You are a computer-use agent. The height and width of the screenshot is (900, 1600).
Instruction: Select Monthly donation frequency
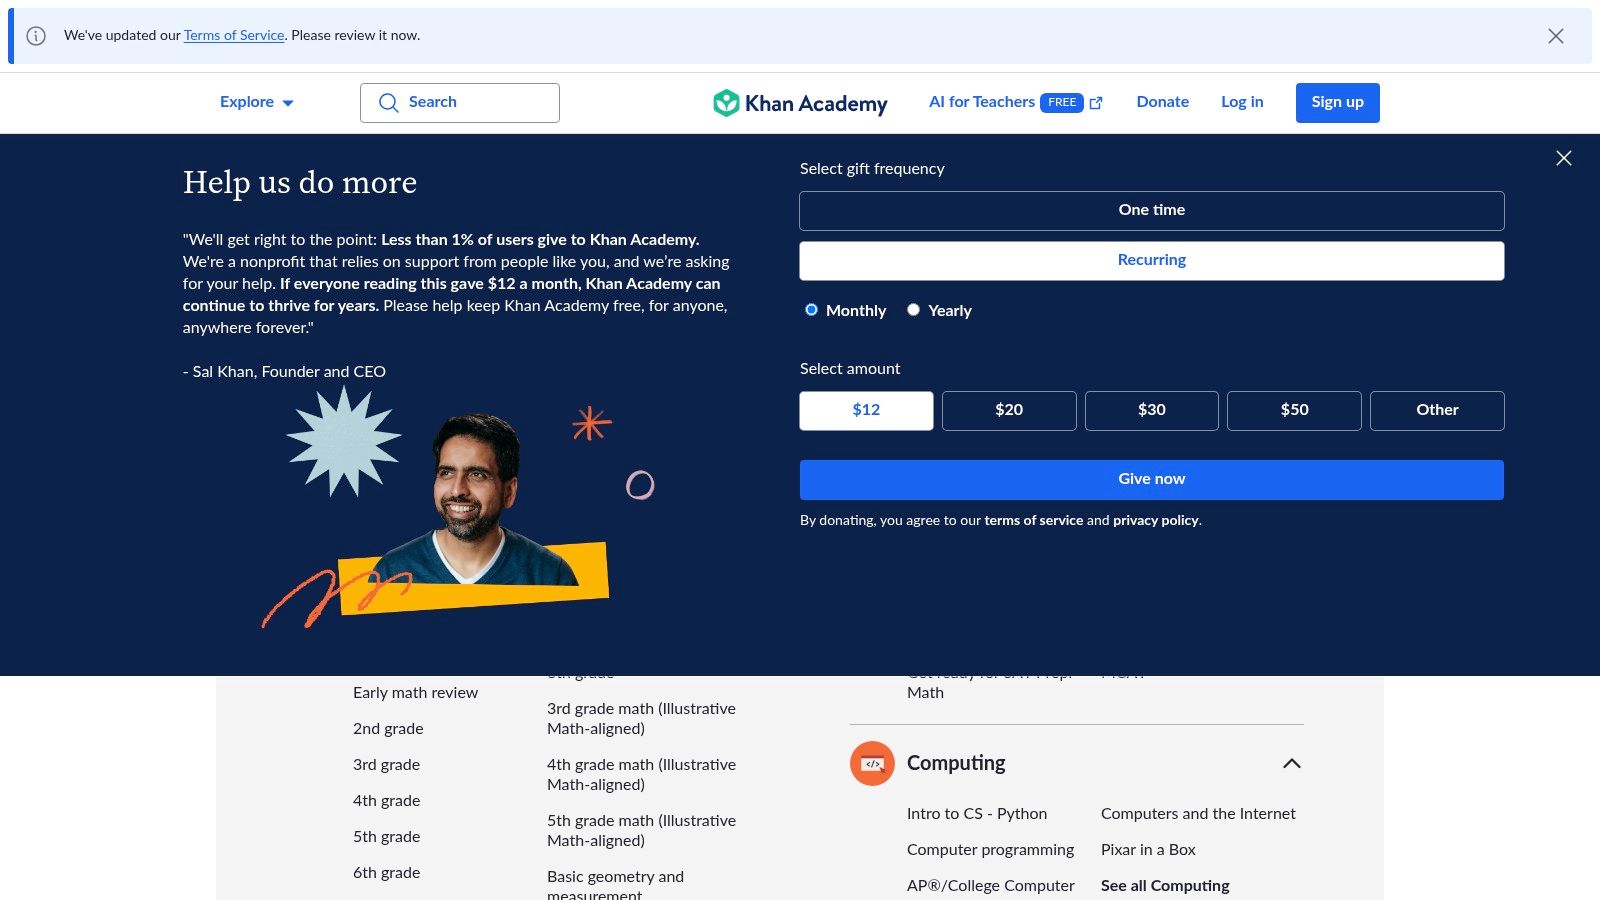coord(811,310)
